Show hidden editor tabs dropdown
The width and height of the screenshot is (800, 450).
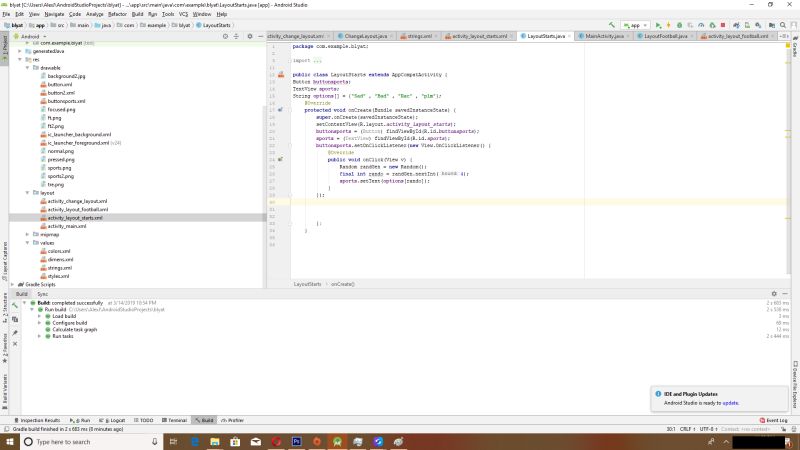click(784, 36)
